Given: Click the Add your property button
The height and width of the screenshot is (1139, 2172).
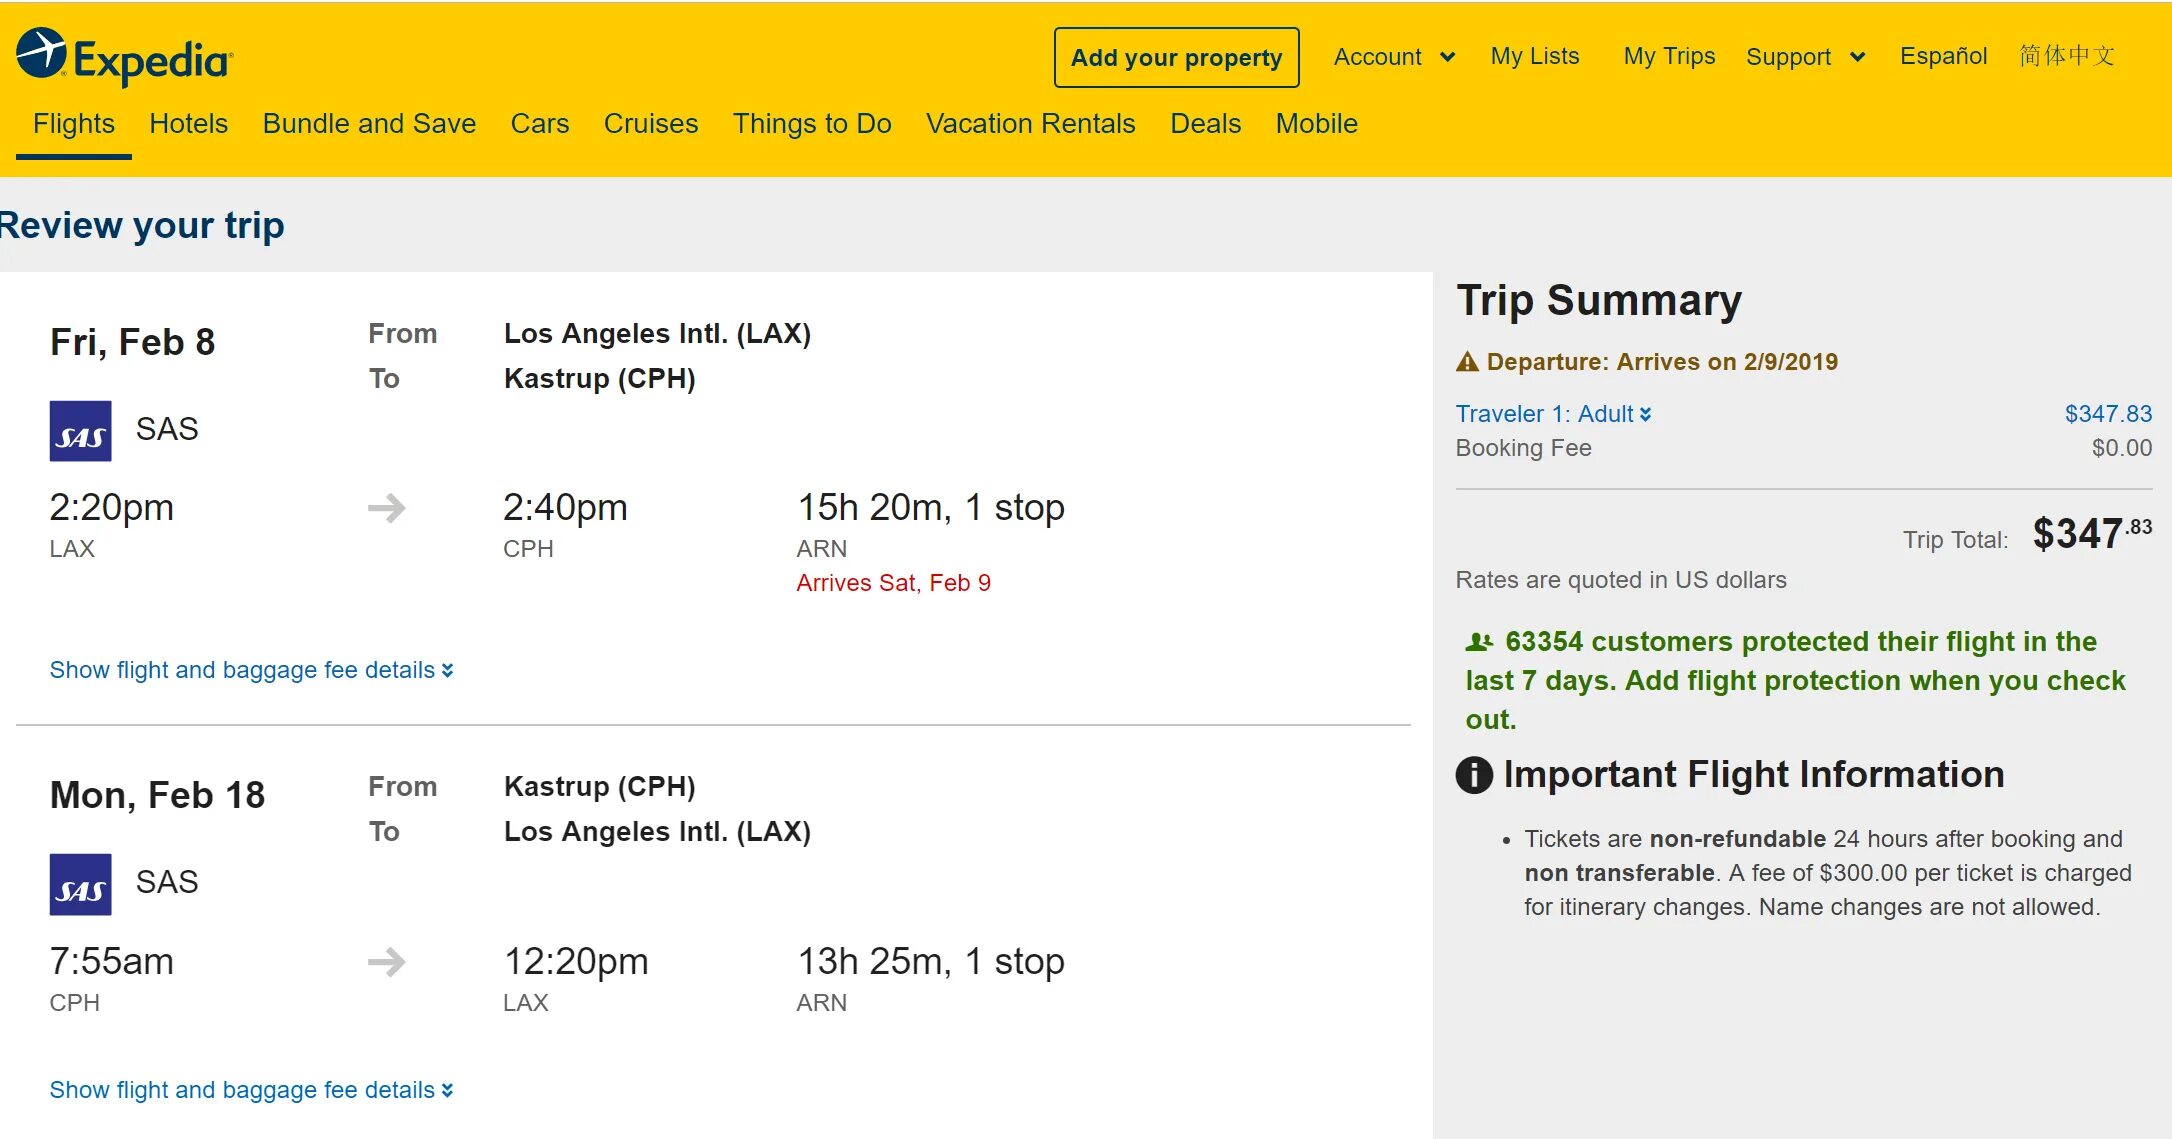Looking at the screenshot, I should point(1177,57).
